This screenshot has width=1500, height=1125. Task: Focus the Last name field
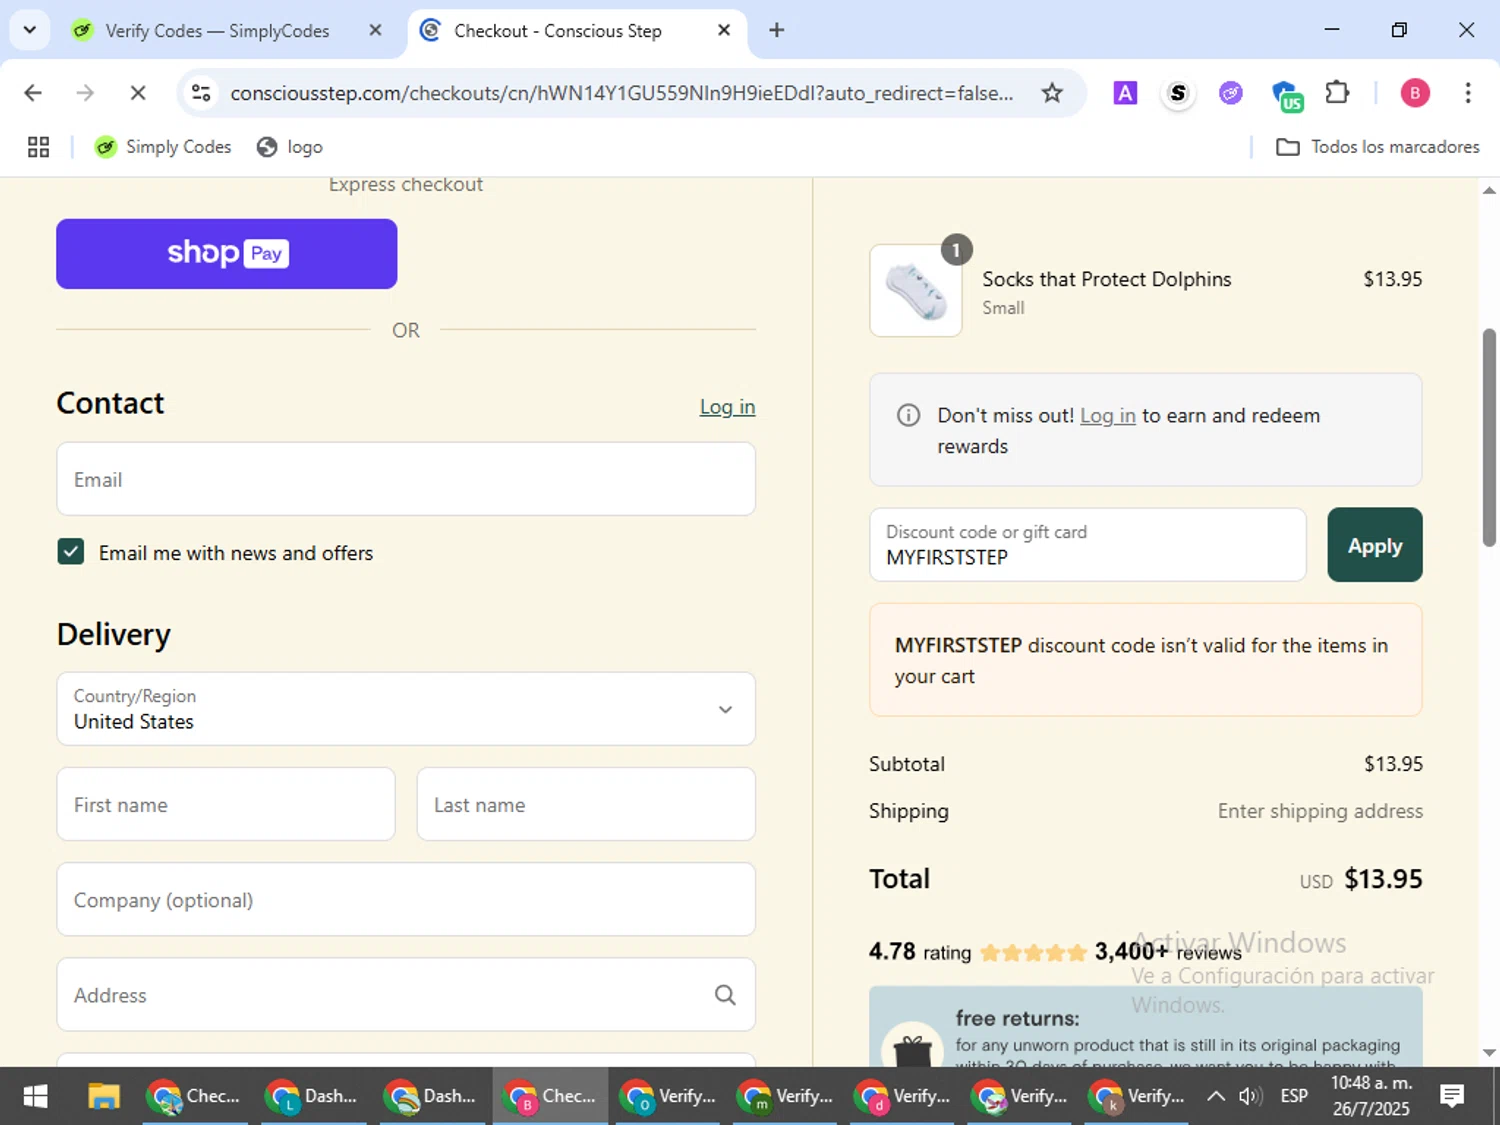point(586,804)
